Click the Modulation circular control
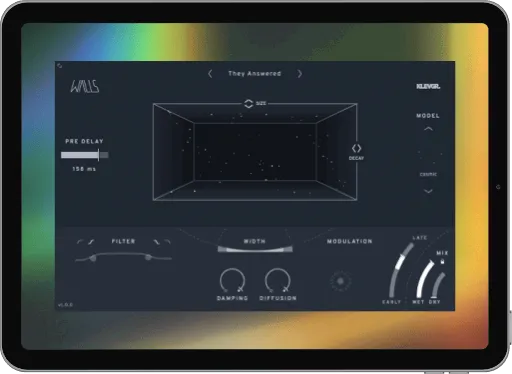The height and width of the screenshot is (374, 512). (x=341, y=281)
